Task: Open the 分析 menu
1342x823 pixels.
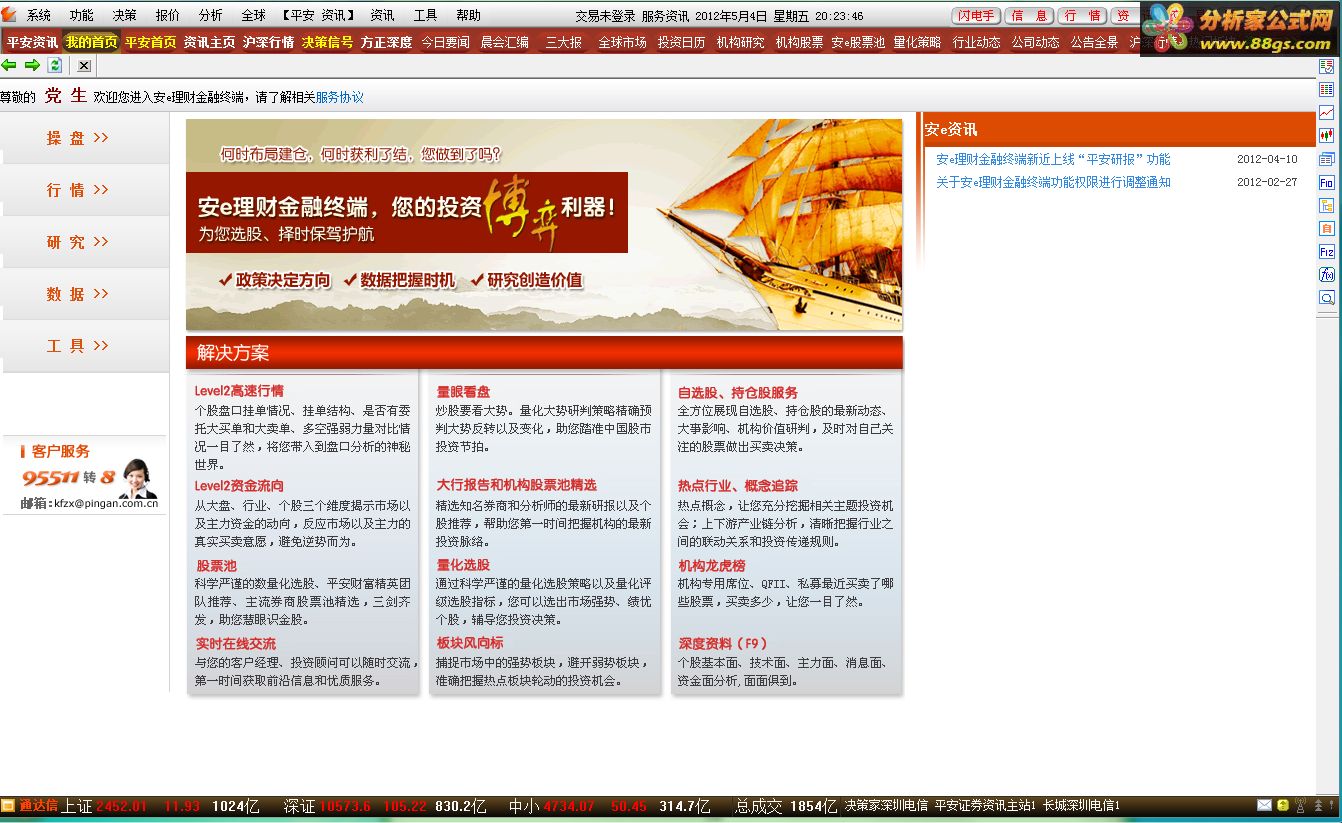Action: pyautogui.click(x=211, y=15)
